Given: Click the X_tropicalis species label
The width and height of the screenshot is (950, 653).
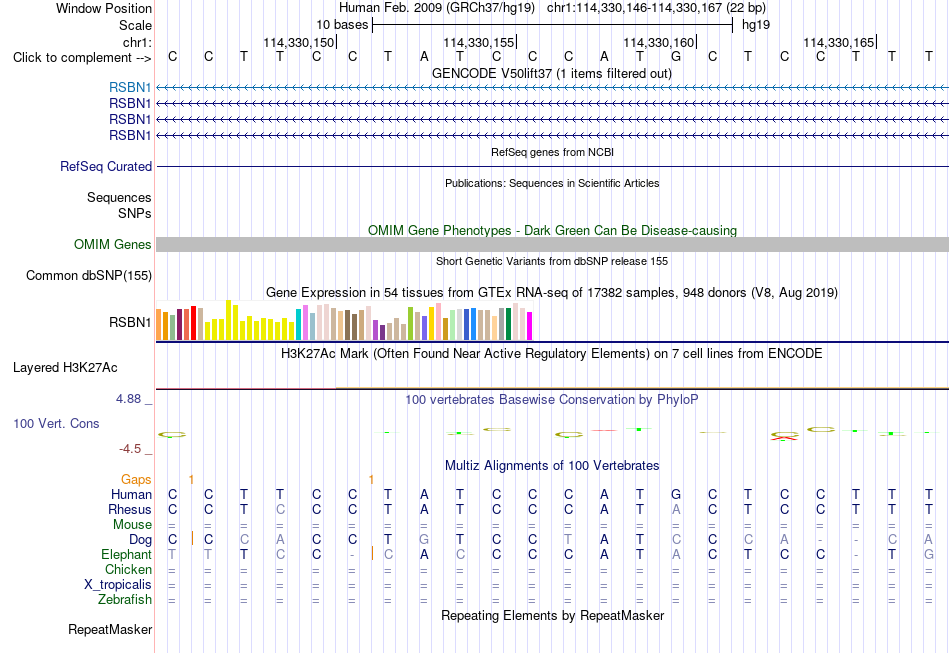Looking at the screenshot, I should tap(118, 585).
